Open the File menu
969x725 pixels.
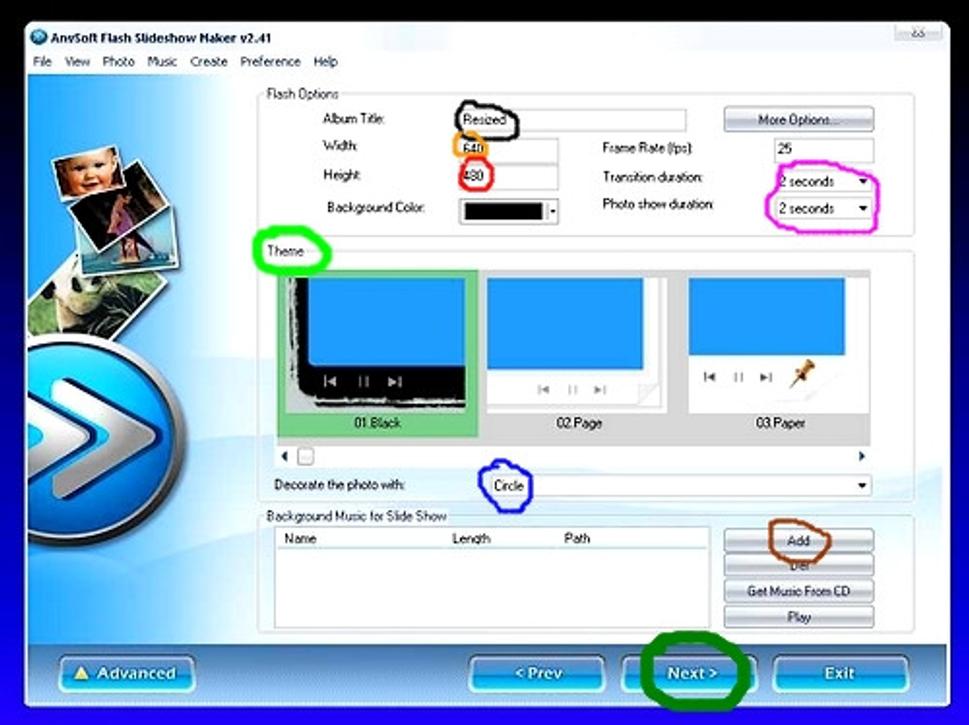coord(42,62)
